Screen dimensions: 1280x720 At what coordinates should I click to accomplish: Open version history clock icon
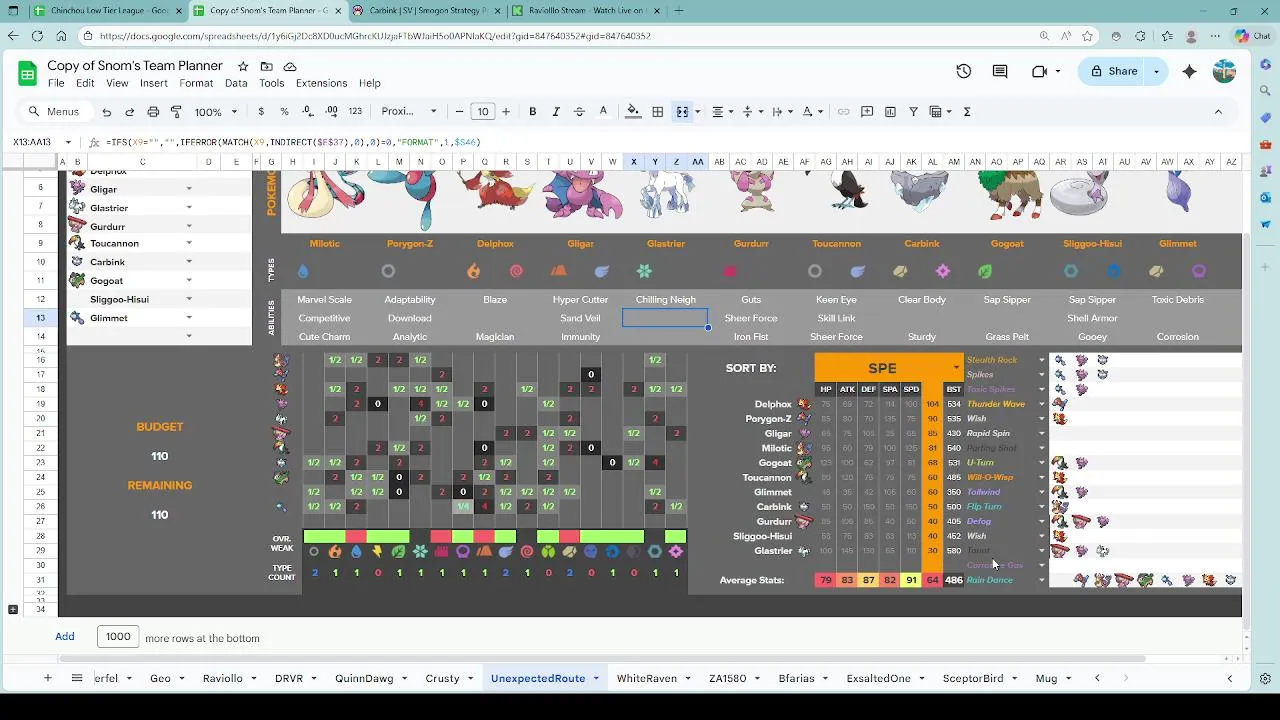[x=964, y=71]
